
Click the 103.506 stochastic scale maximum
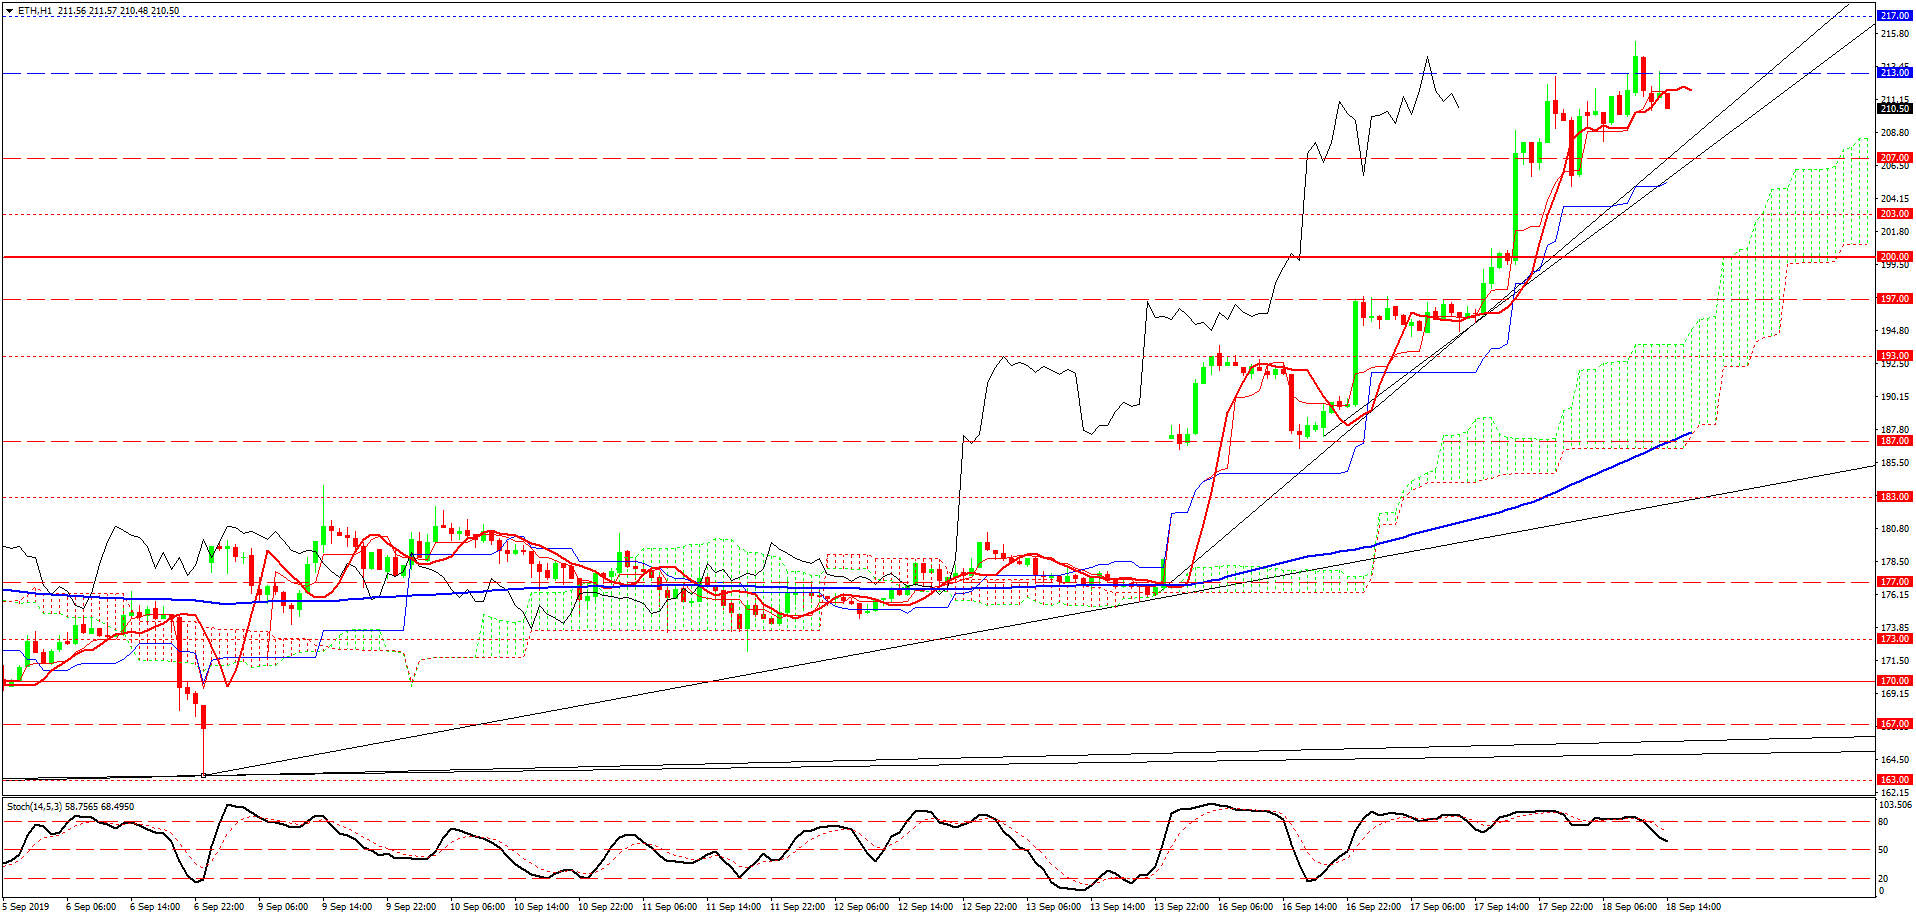pos(1896,805)
